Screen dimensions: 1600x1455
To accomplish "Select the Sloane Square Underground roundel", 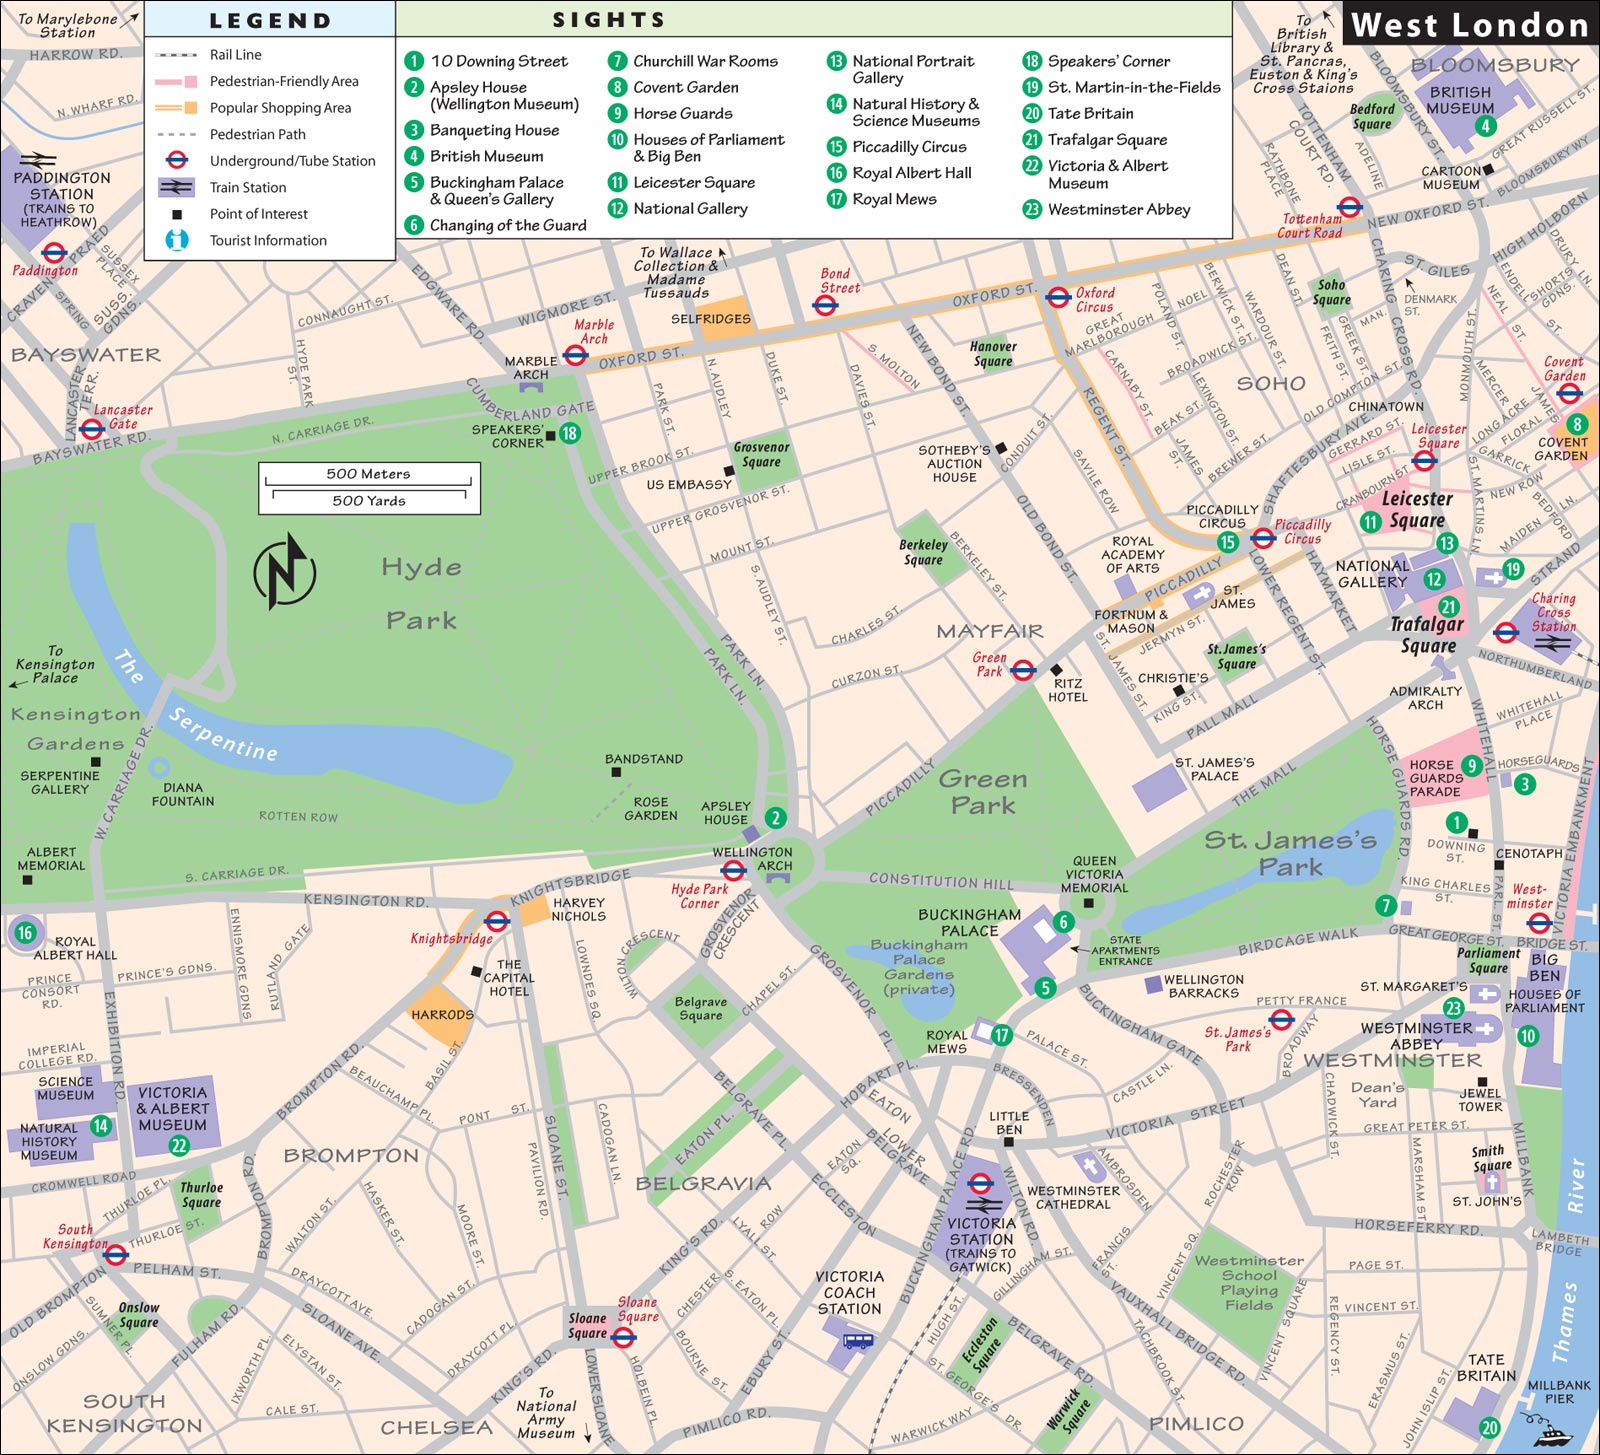I will (623, 1337).
